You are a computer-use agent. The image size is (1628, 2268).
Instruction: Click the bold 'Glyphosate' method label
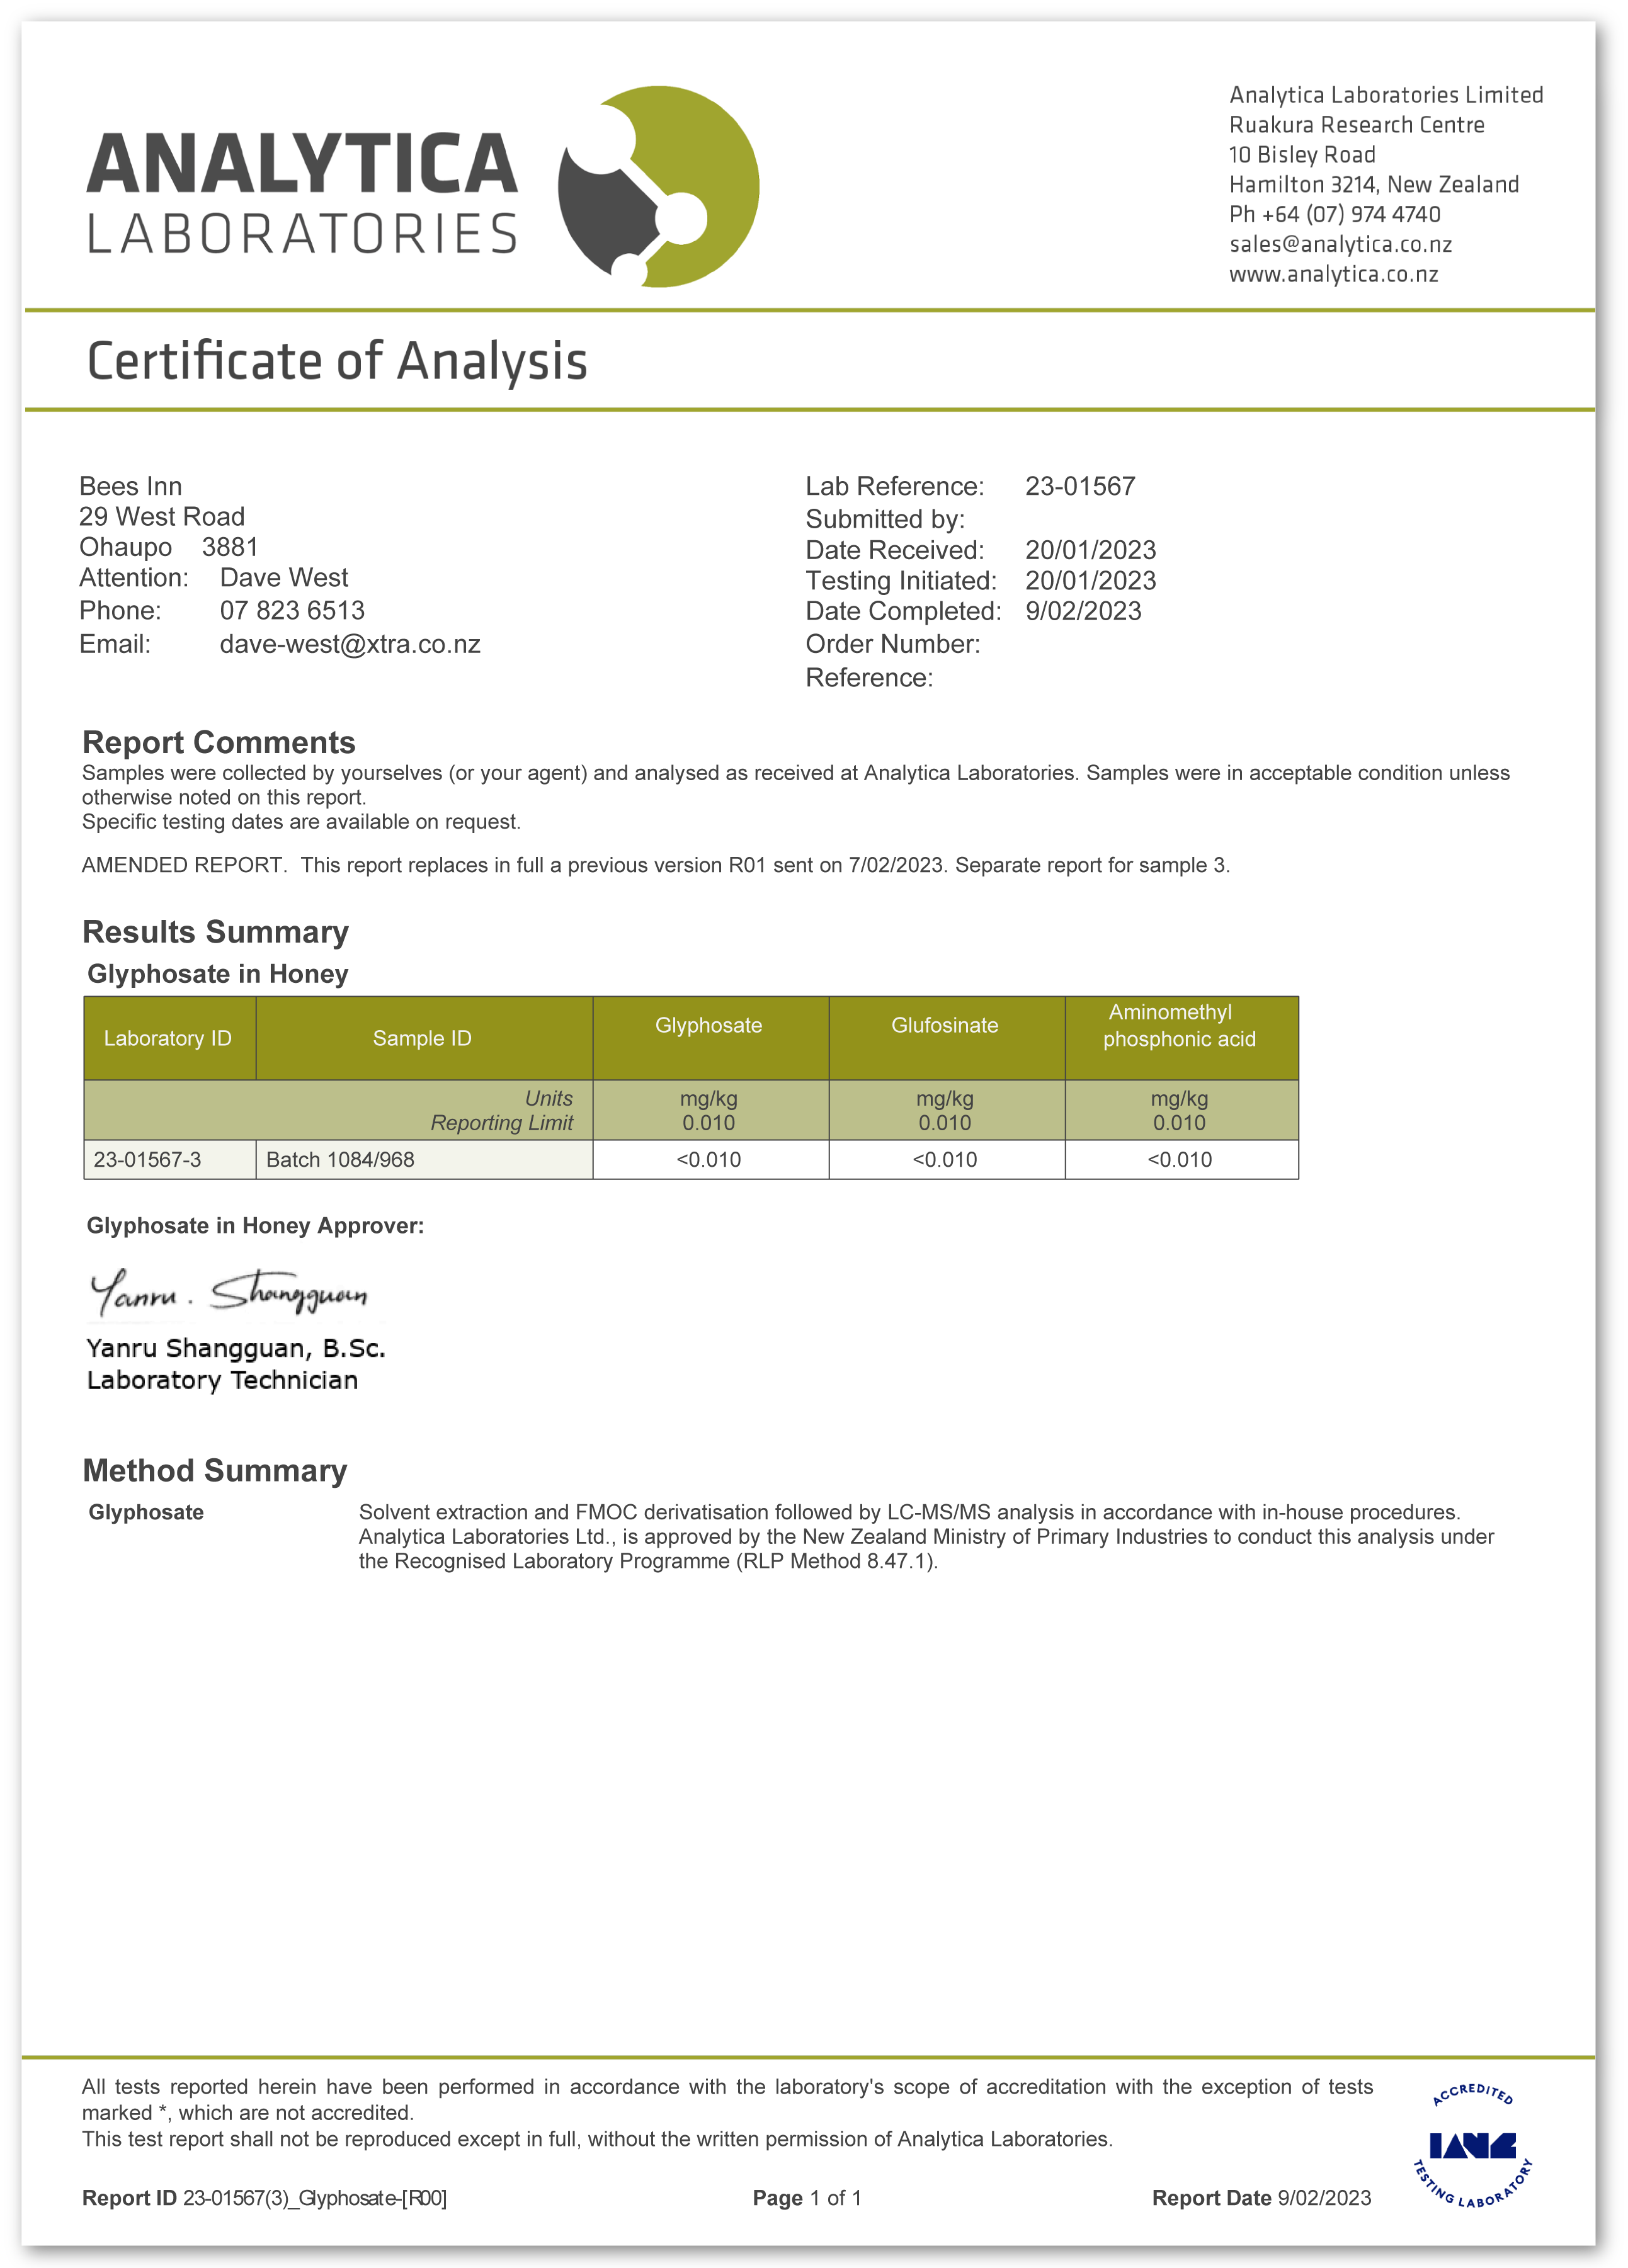click(x=146, y=1513)
